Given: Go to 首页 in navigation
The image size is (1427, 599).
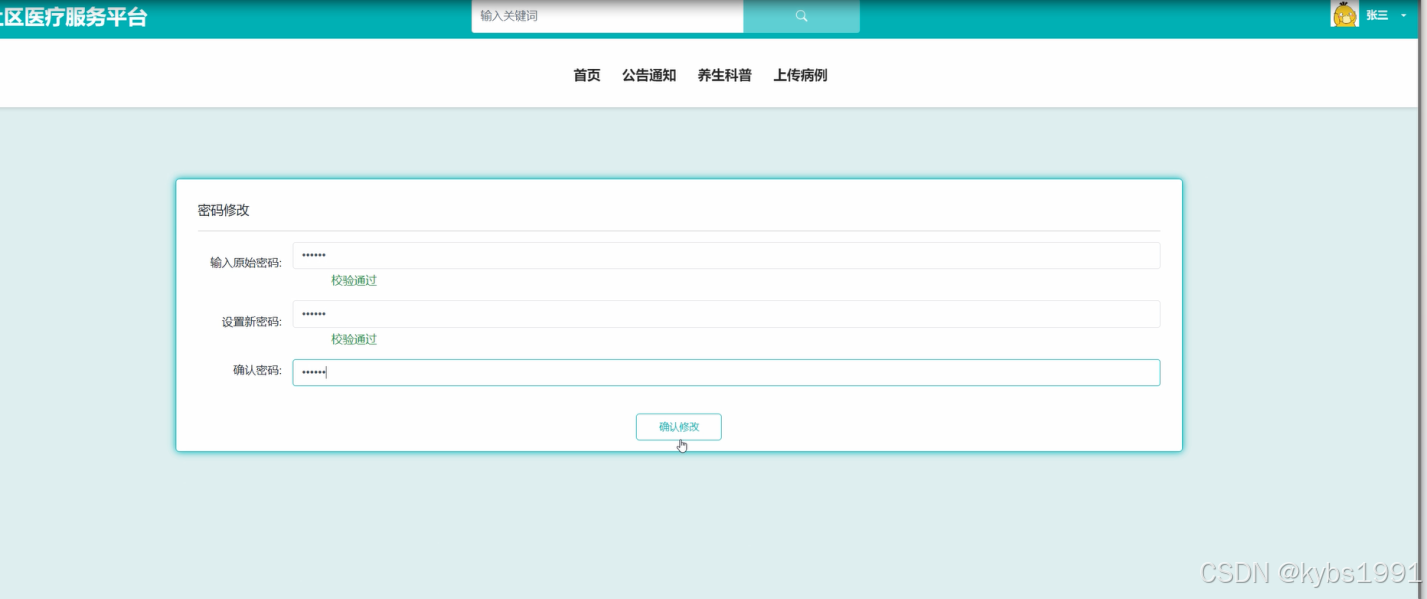Looking at the screenshot, I should click(587, 75).
